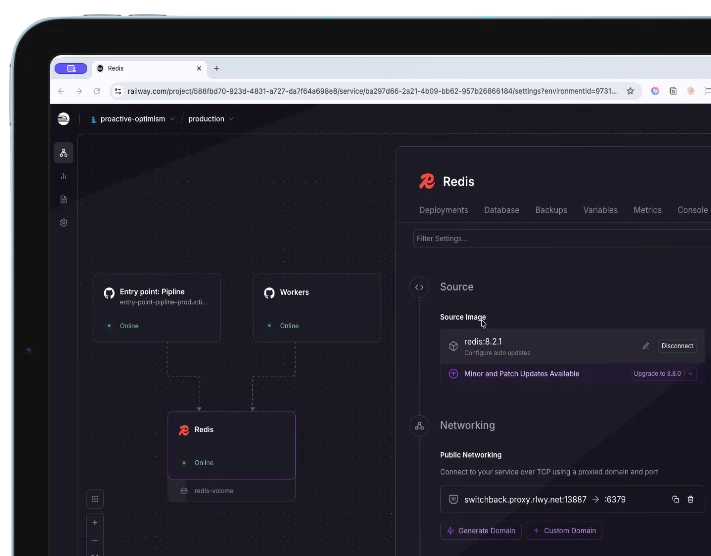Click the browser Forward arrow
The width and height of the screenshot is (711, 556).
(x=79, y=91)
